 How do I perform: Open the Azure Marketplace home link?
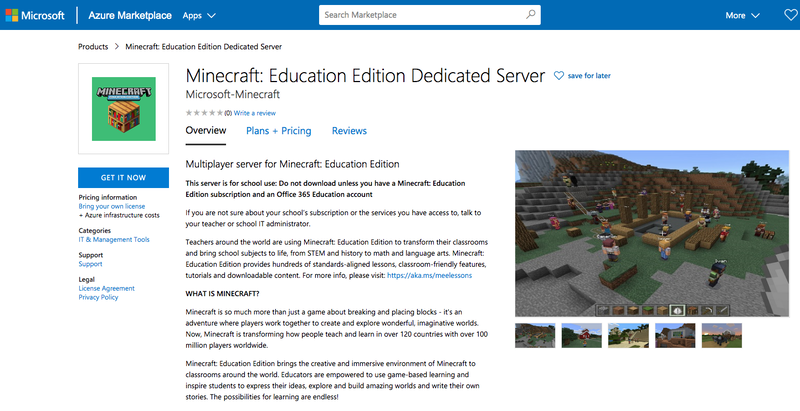click(130, 15)
